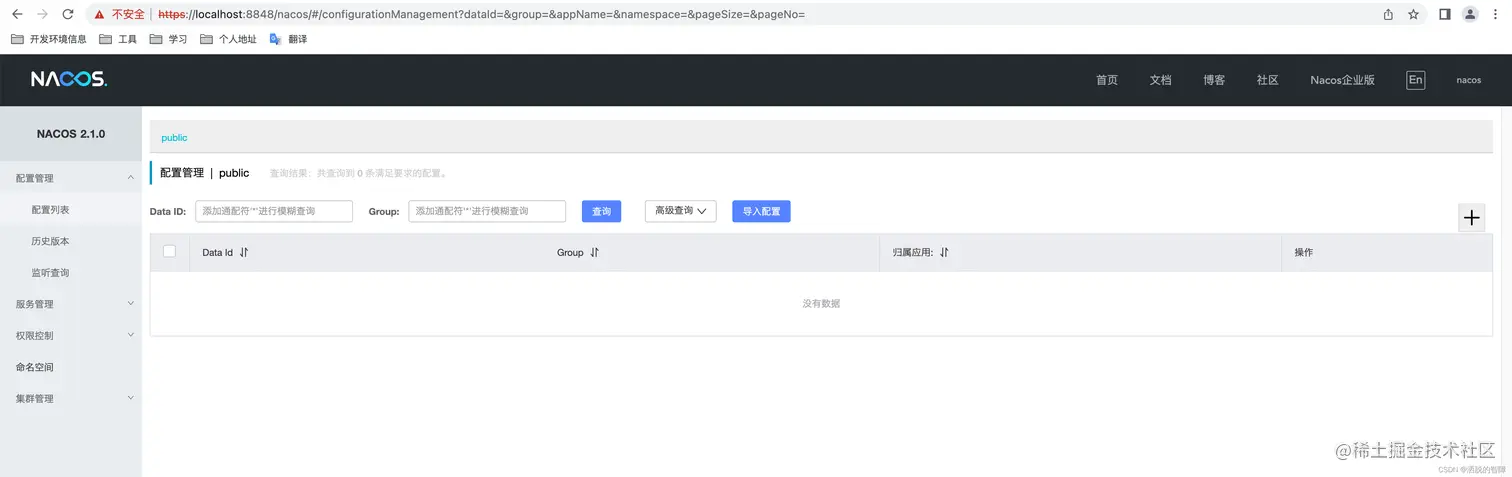Click the 没有数据 empty table message
The image size is (1512, 477).
pyautogui.click(x=821, y=303)
